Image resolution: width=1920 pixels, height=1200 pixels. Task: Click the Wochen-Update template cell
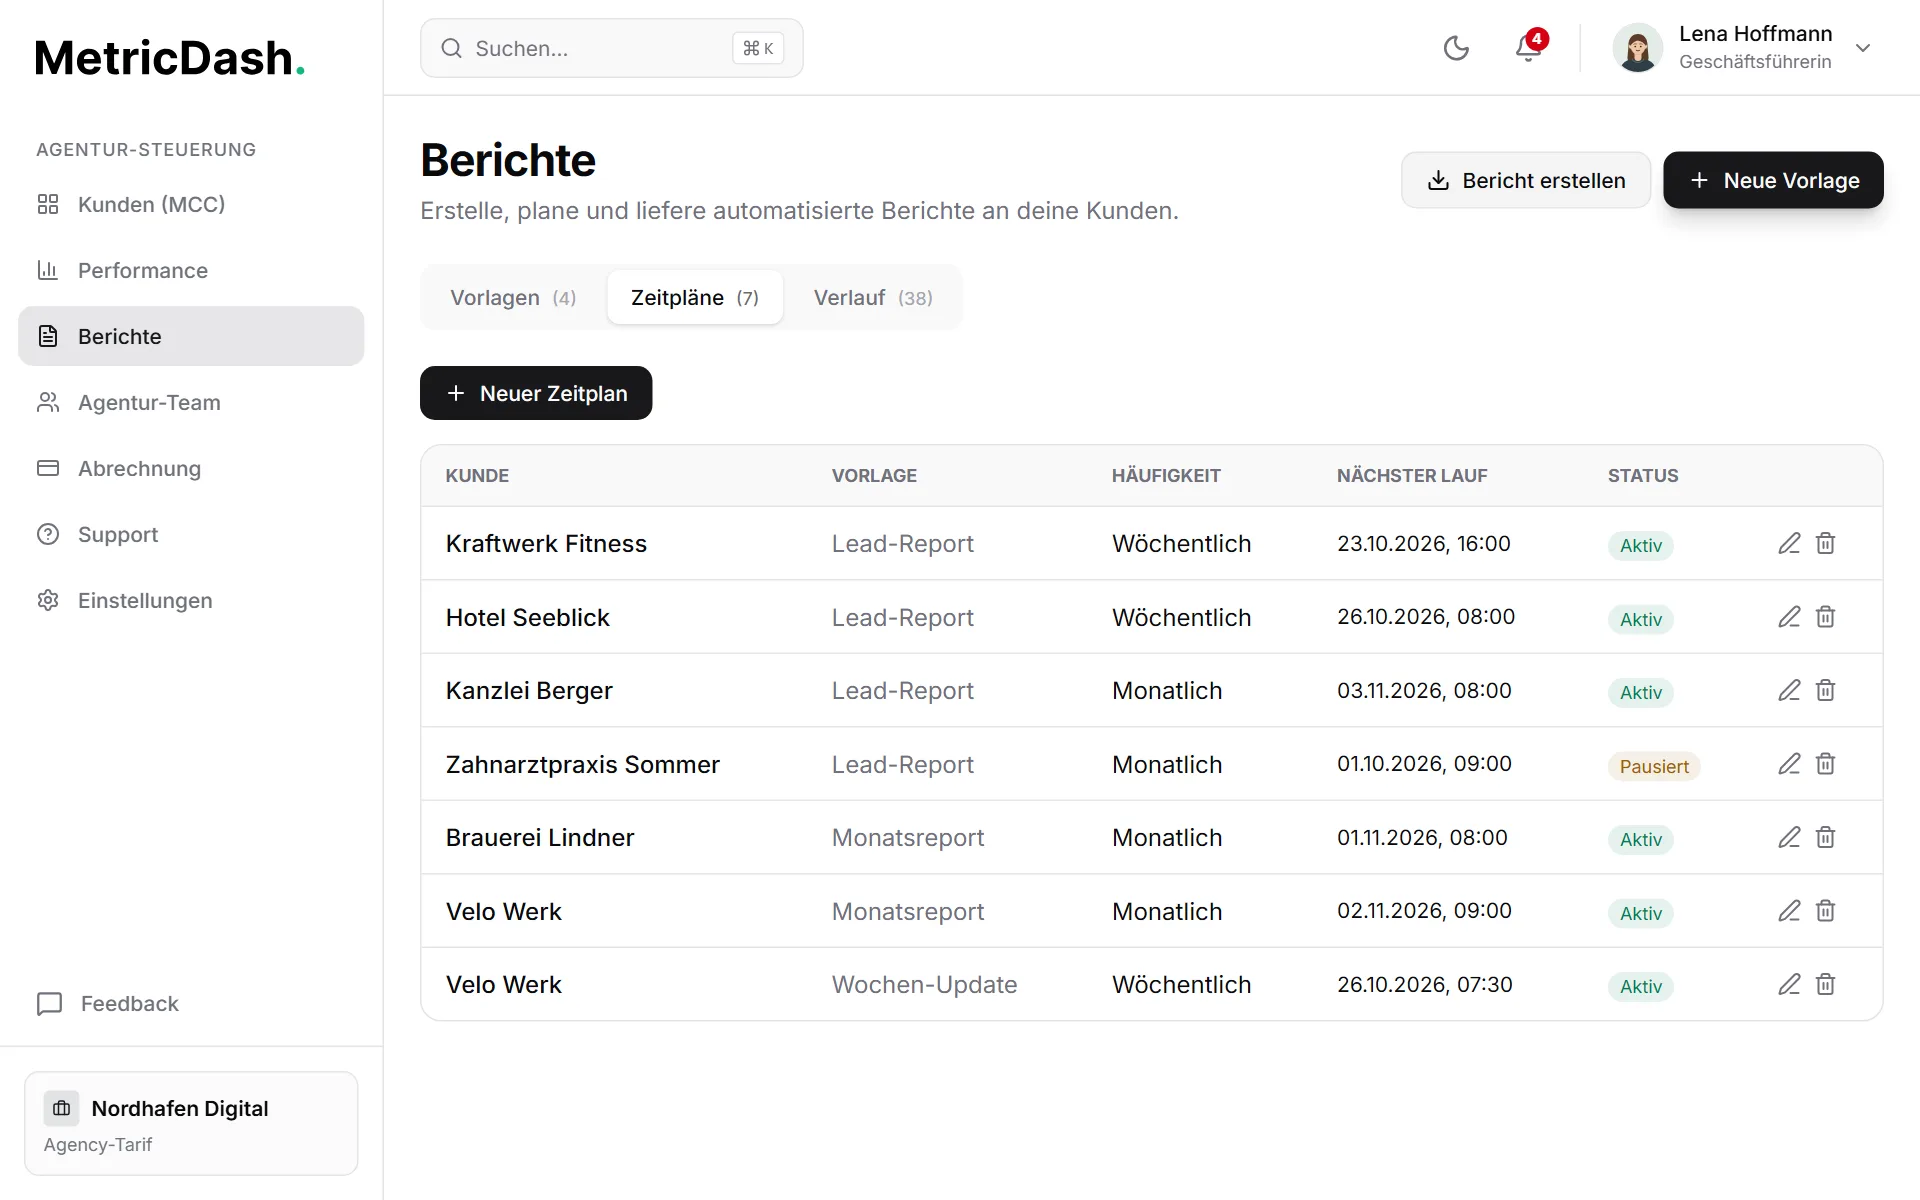tap(924, 984)
